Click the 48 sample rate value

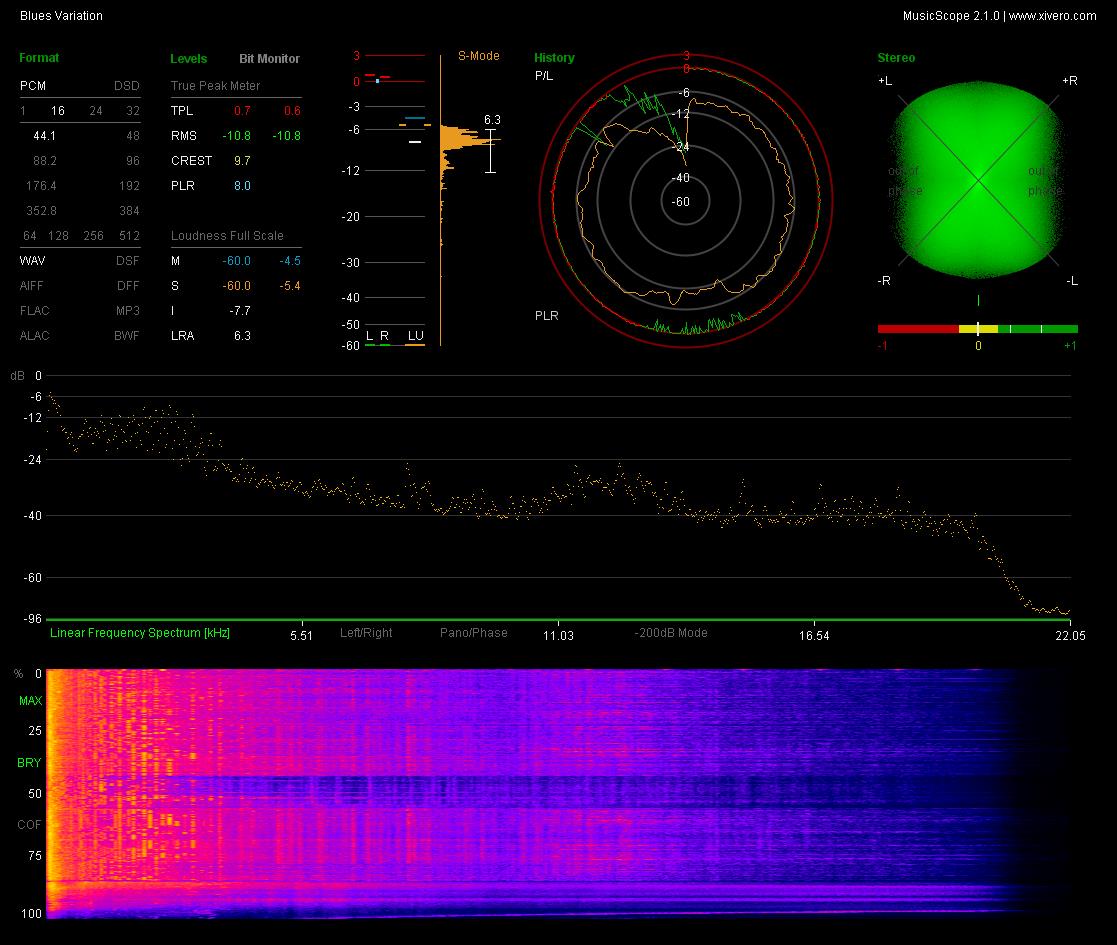click(133, 135)
